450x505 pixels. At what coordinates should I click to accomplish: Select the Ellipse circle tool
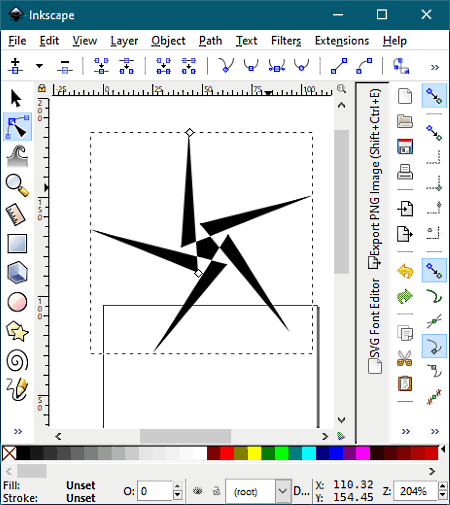[x=17, y=302]
